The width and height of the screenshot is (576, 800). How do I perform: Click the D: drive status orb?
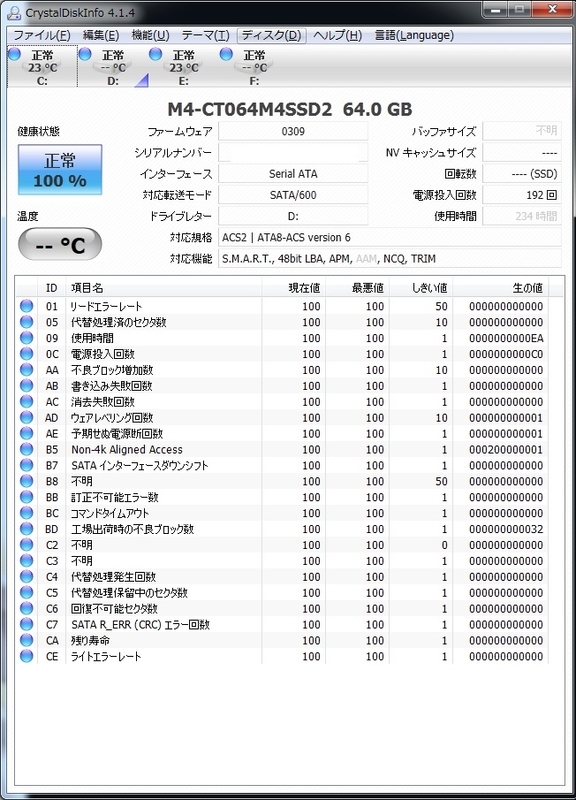(85, 54)
